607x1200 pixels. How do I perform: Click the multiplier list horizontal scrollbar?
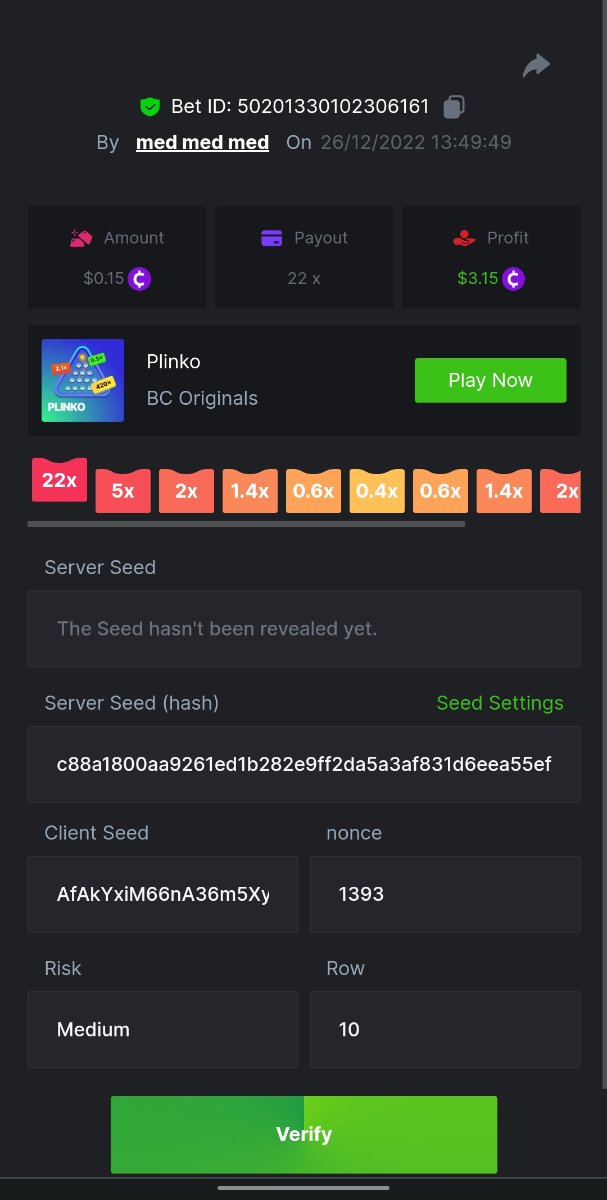click(x=246, y=523)
